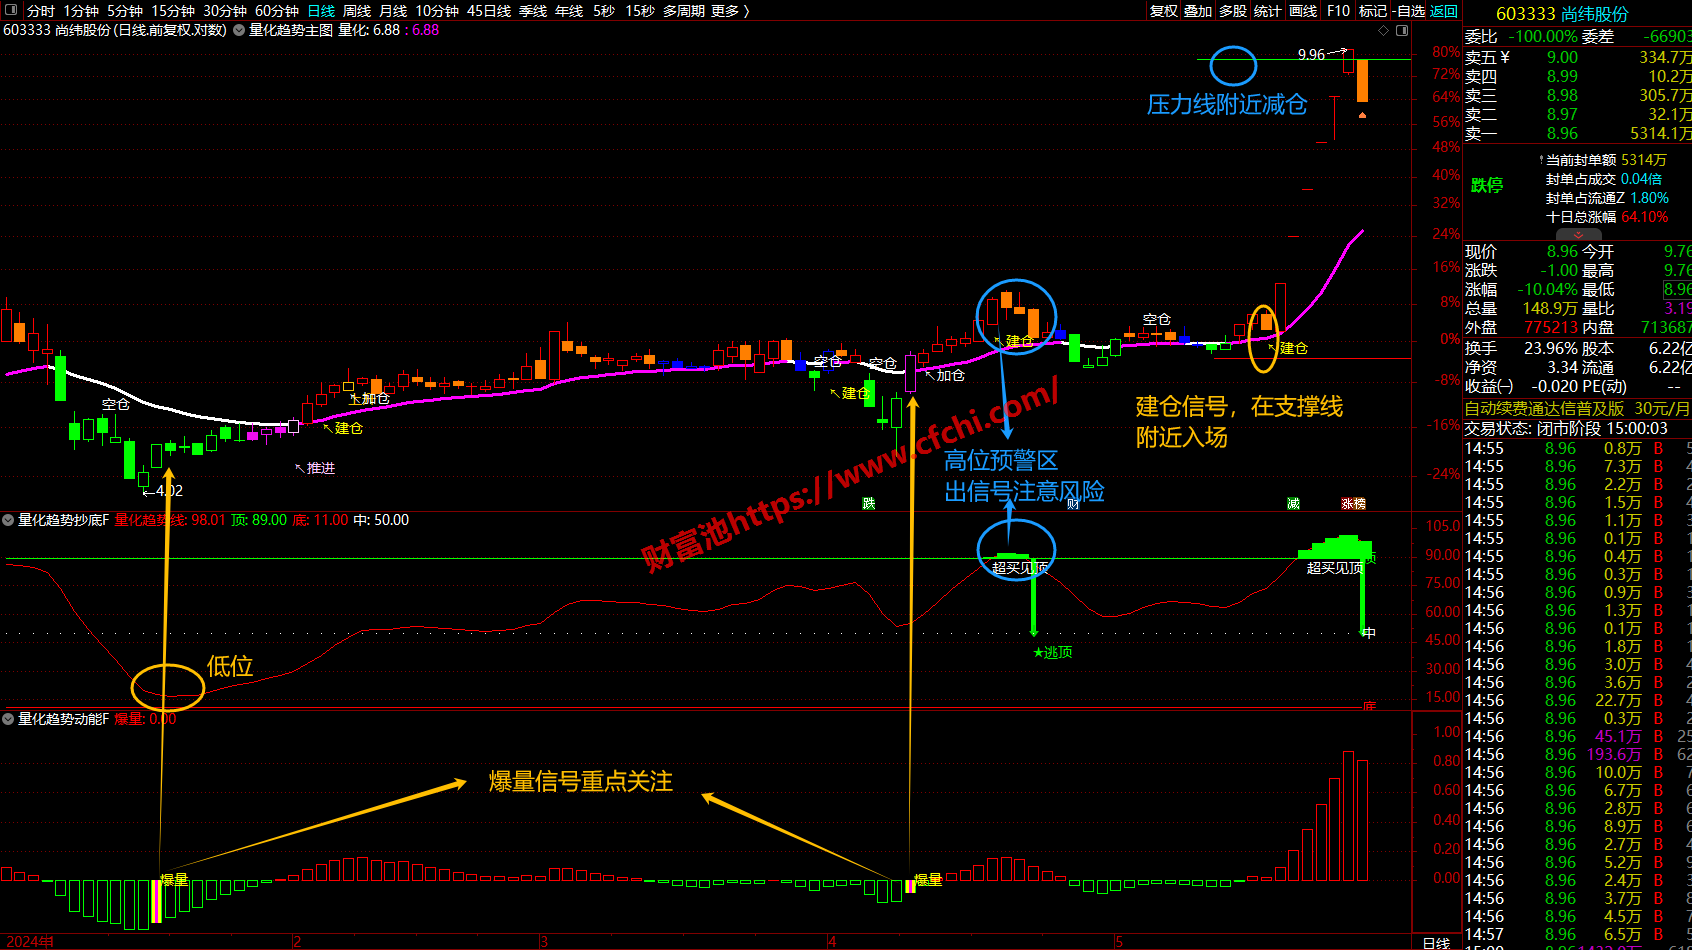Open the 多周期 multi-period view
The height and width of the screenshot is (950, 1692).
(x=684, y=11)
